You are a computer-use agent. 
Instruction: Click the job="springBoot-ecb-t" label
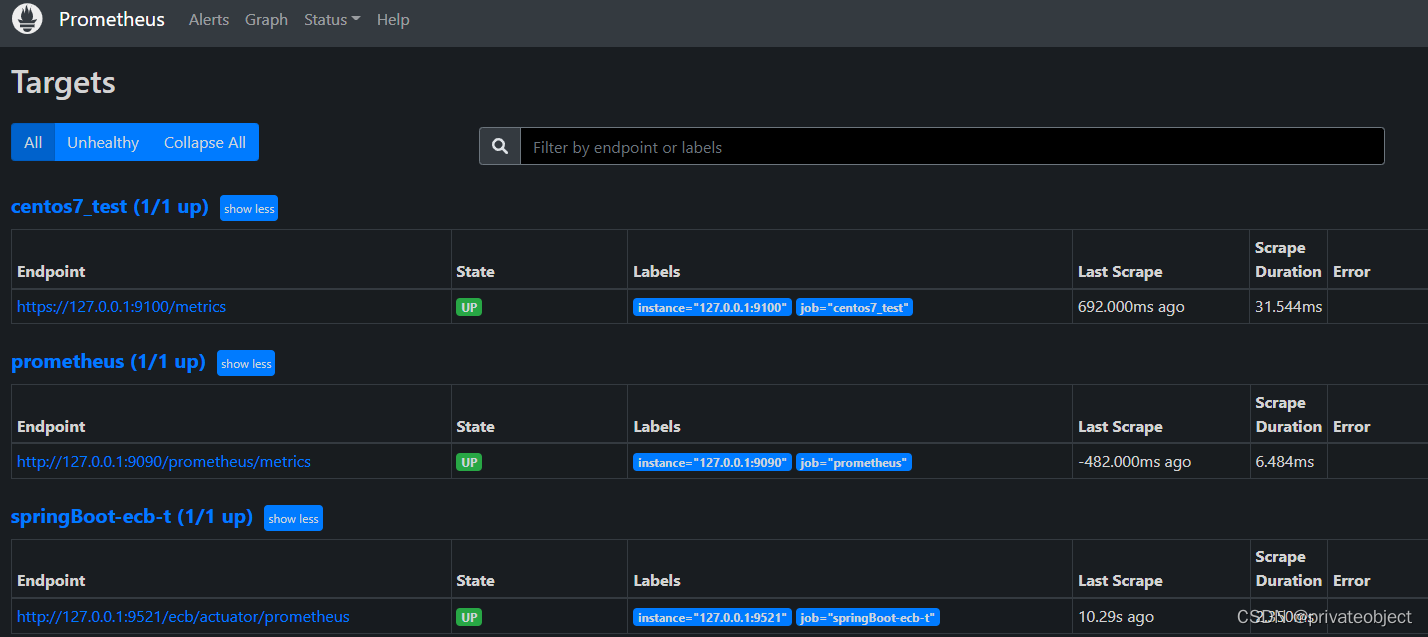click(x=869, y=617)
